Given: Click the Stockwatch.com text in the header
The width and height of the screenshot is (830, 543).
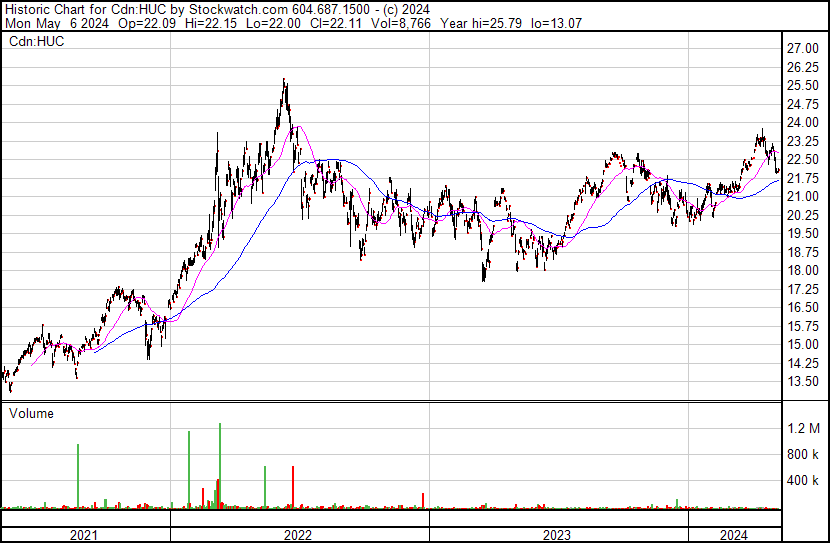Looking at the screenshot, I should coord(239,10).
